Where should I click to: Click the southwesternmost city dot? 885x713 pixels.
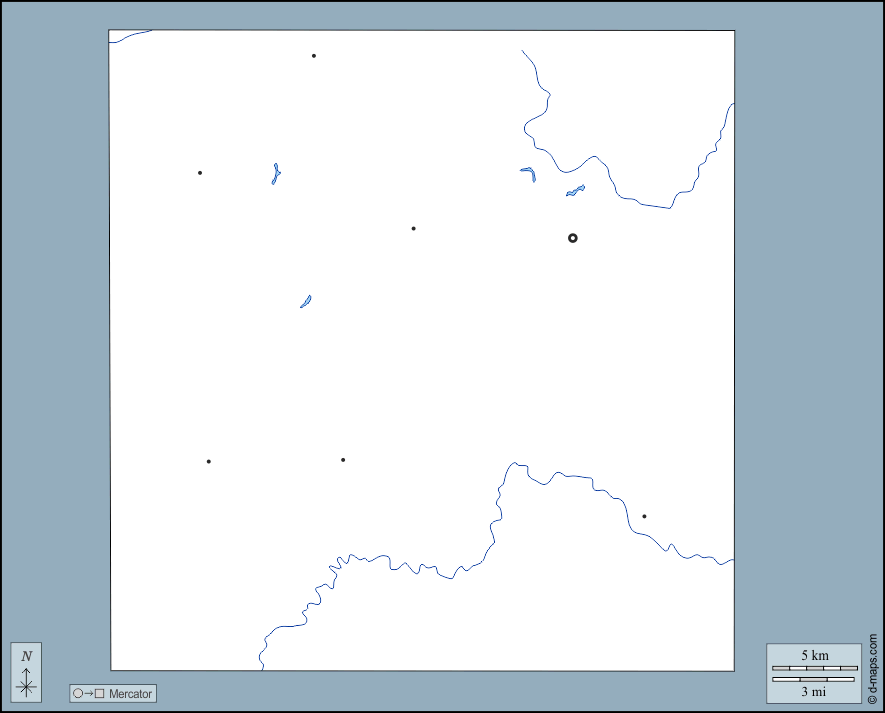pyautogui.click(x=208, y=462)
